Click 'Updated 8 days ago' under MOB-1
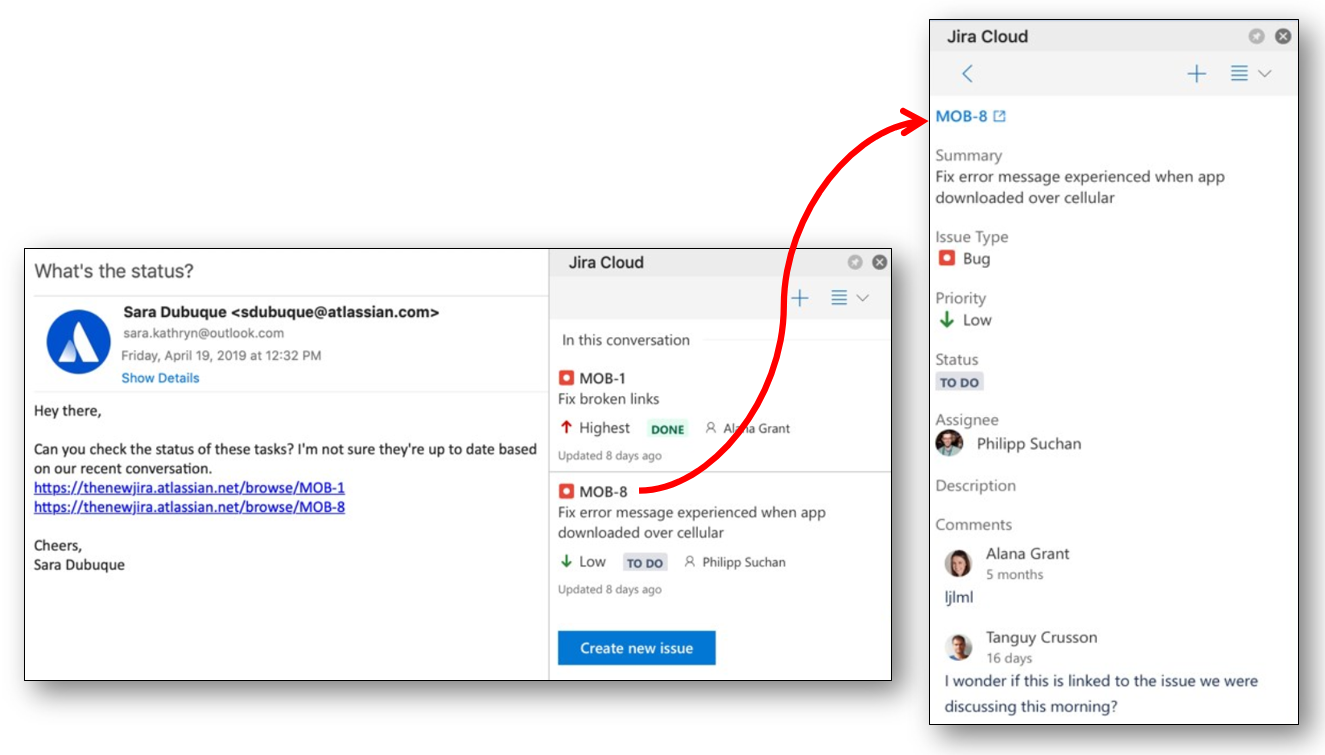The height and width of the screenshot is (755, 1325). 610,456
